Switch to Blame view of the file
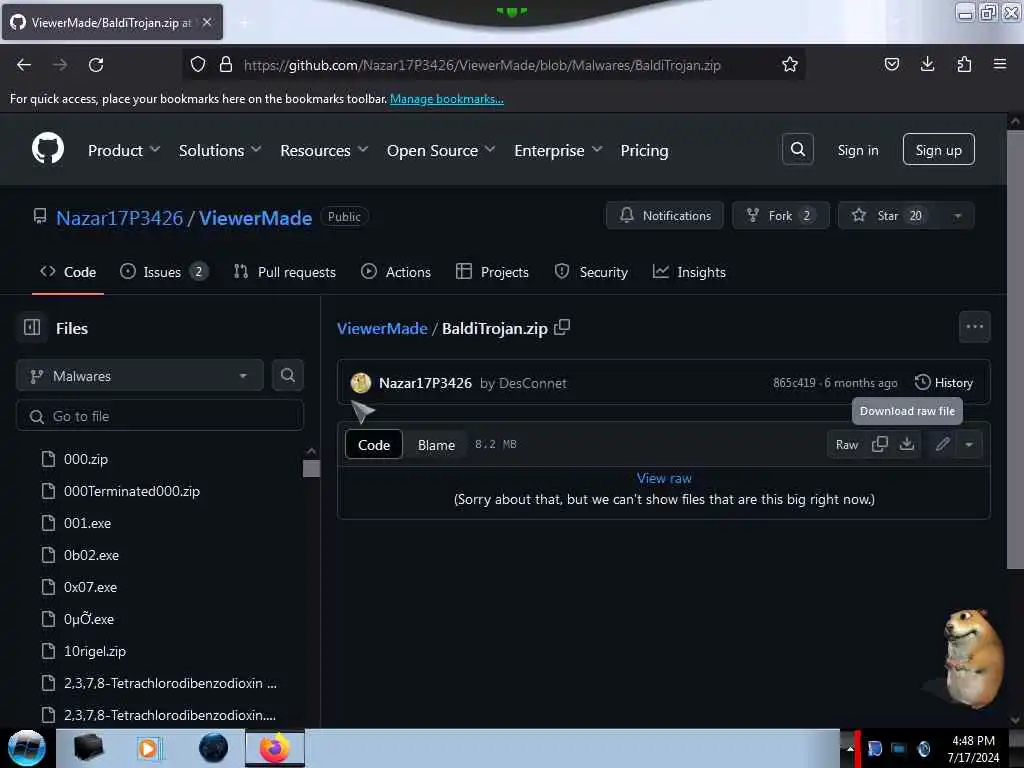 tap(436, 445)
